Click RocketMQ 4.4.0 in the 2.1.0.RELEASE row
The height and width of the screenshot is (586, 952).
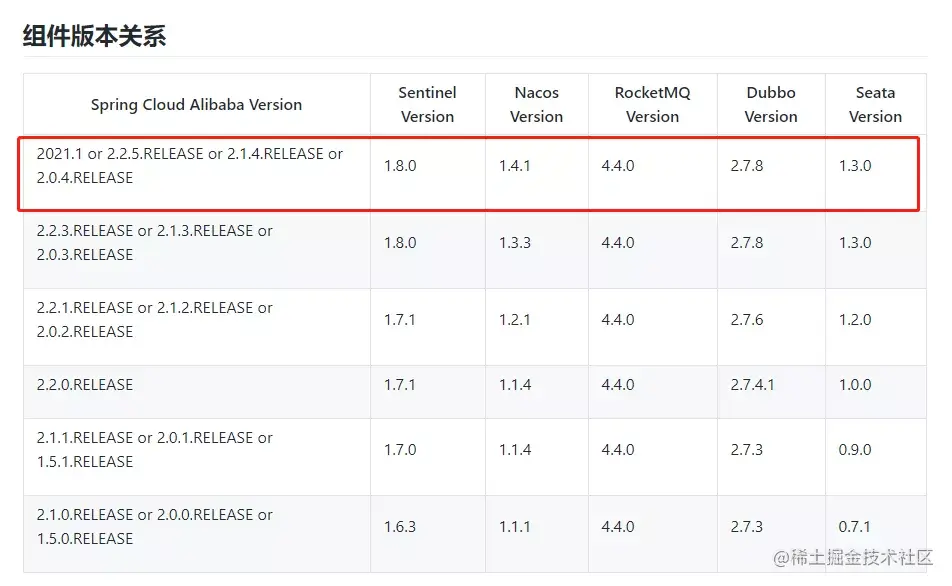(618, 527)
